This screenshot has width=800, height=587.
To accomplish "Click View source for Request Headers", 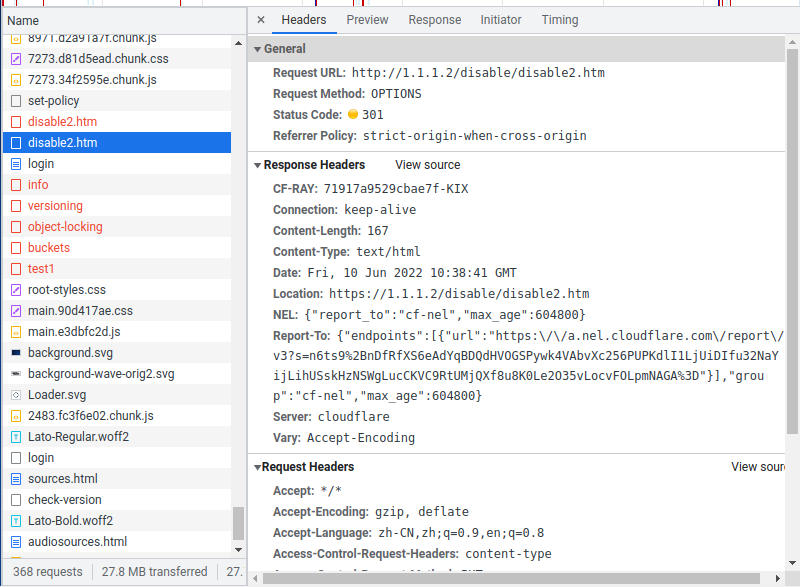I will click(x=758, y=467).
